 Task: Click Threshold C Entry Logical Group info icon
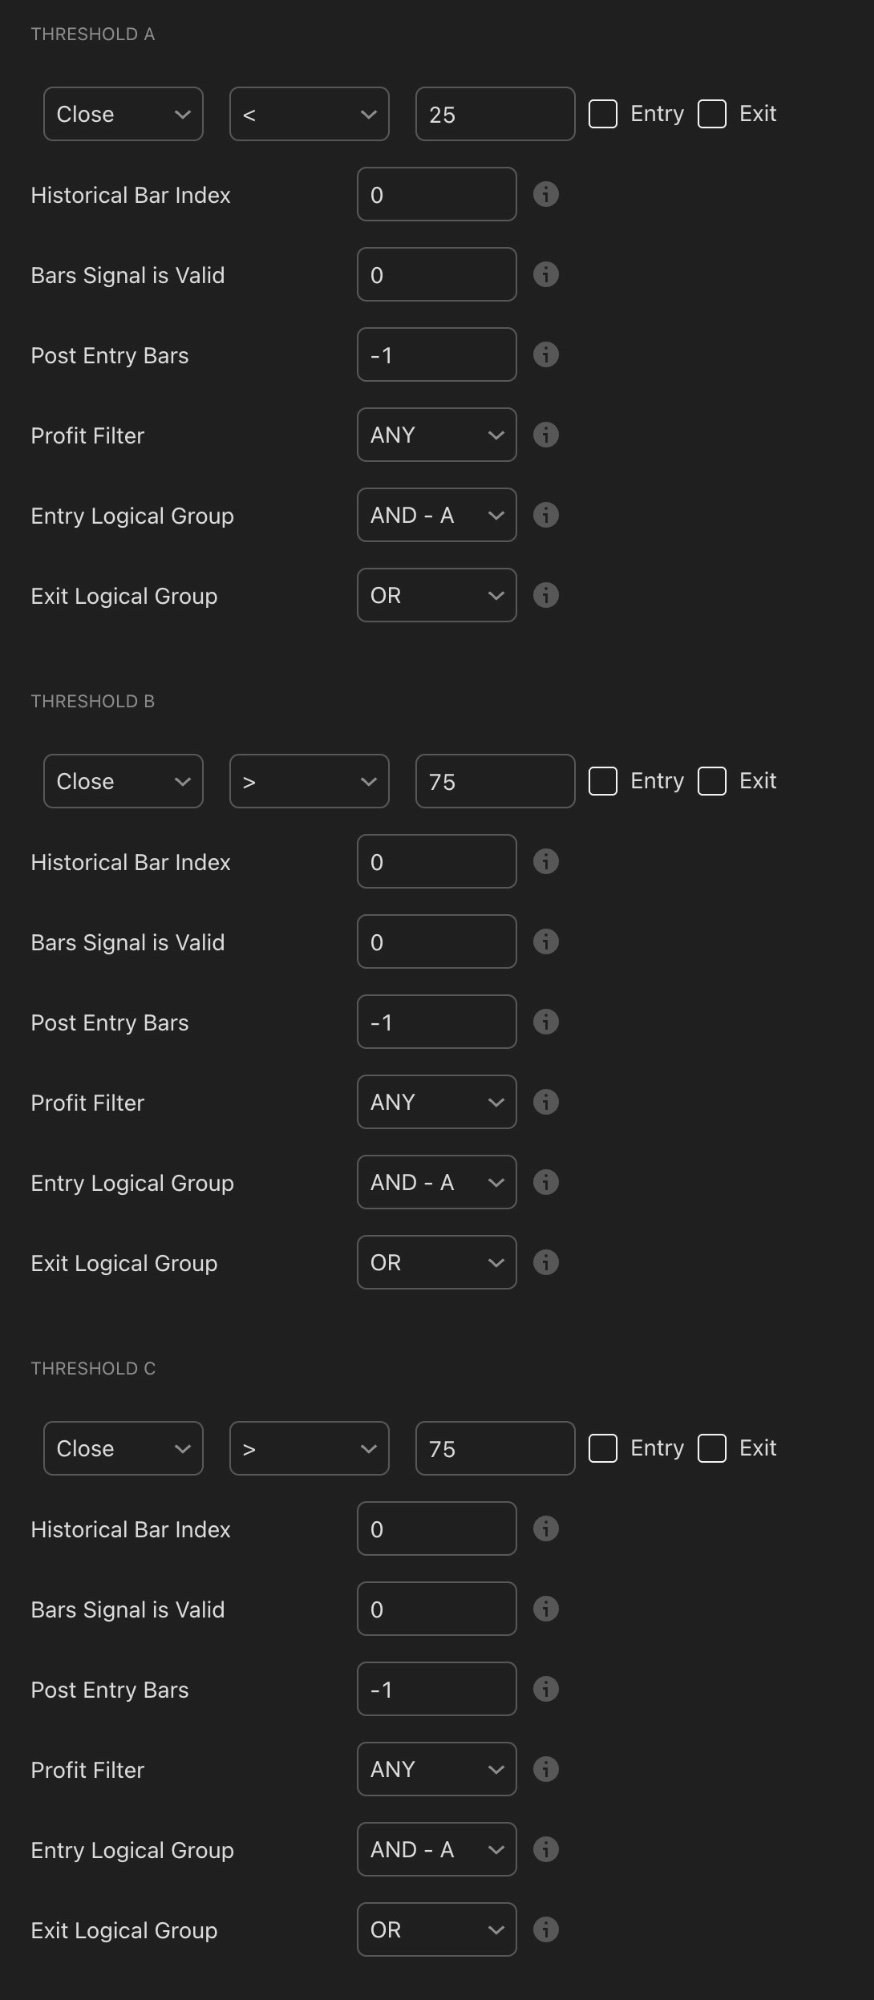pos(546,1848)
